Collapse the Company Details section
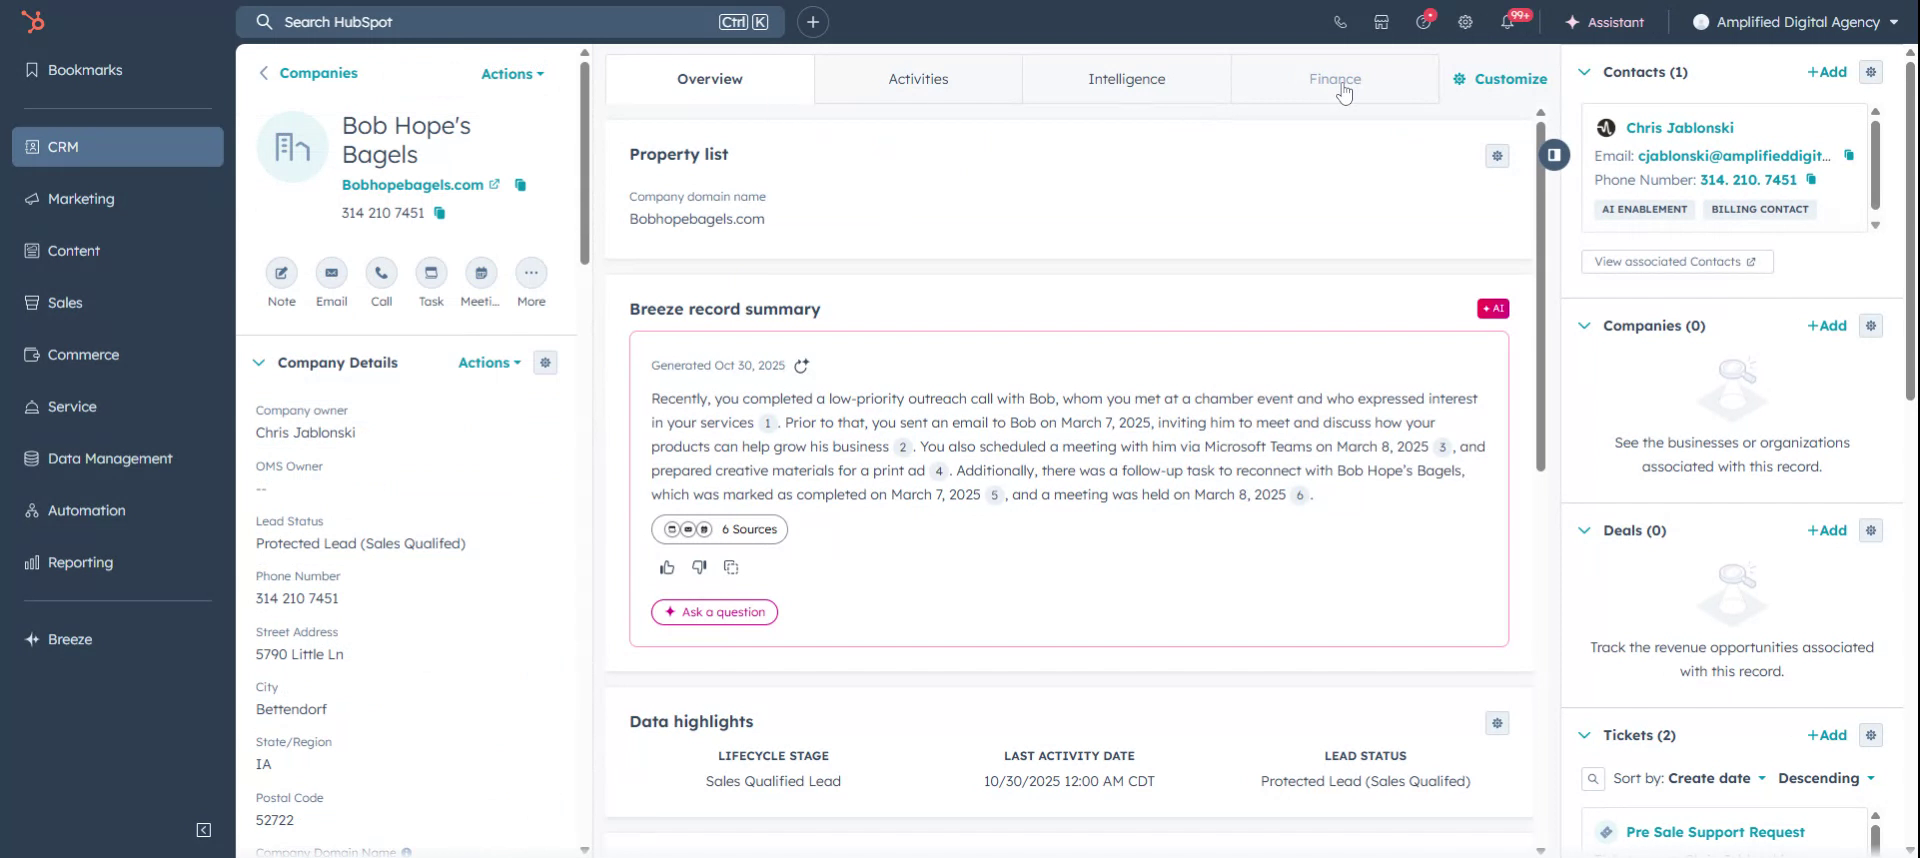Viewport: 1920px width, 858px height. point(259,363)
